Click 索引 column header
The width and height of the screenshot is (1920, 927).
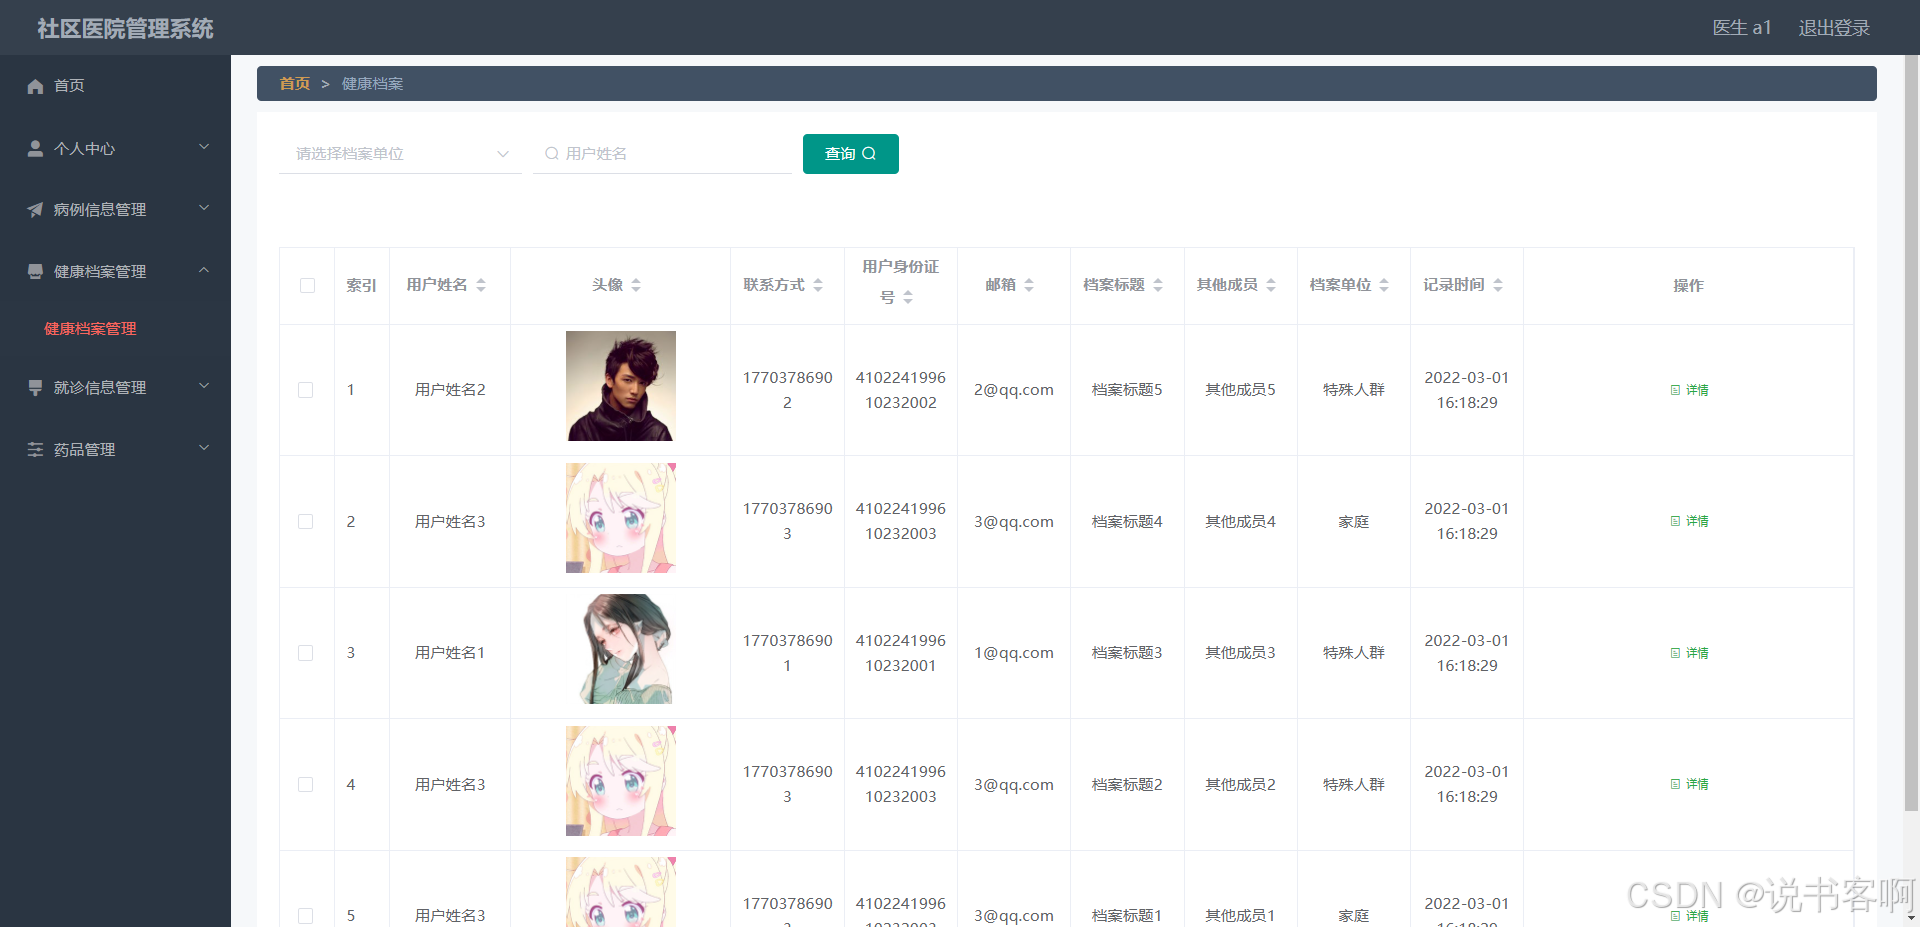click(361, 286)
